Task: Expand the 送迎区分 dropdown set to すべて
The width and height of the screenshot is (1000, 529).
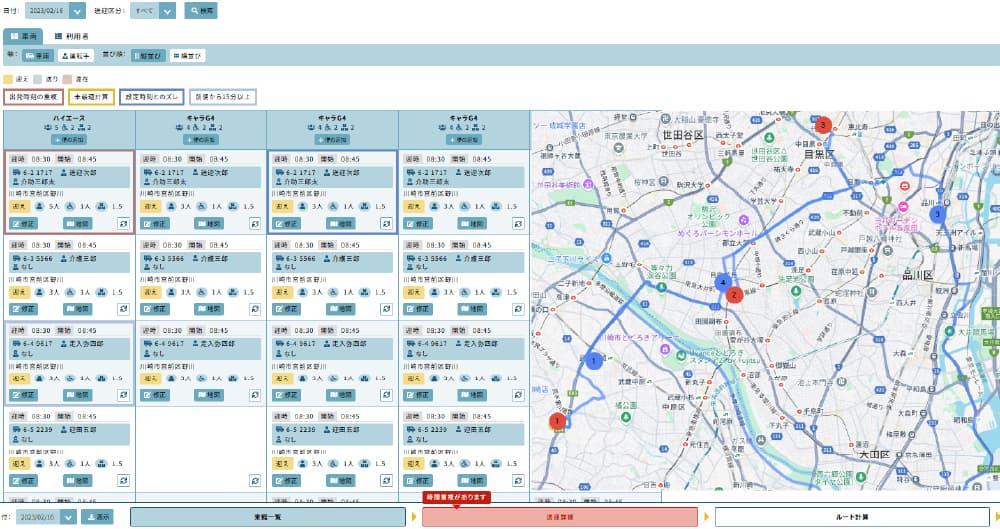Action: [x=166, y=11]
